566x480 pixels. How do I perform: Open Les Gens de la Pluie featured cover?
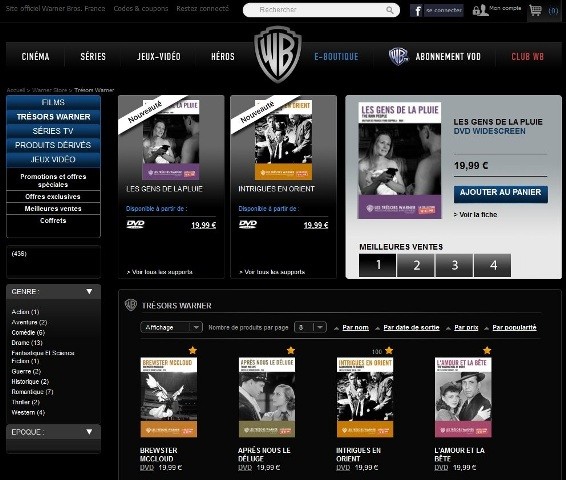pyautogui.click(x=400, y=161)
